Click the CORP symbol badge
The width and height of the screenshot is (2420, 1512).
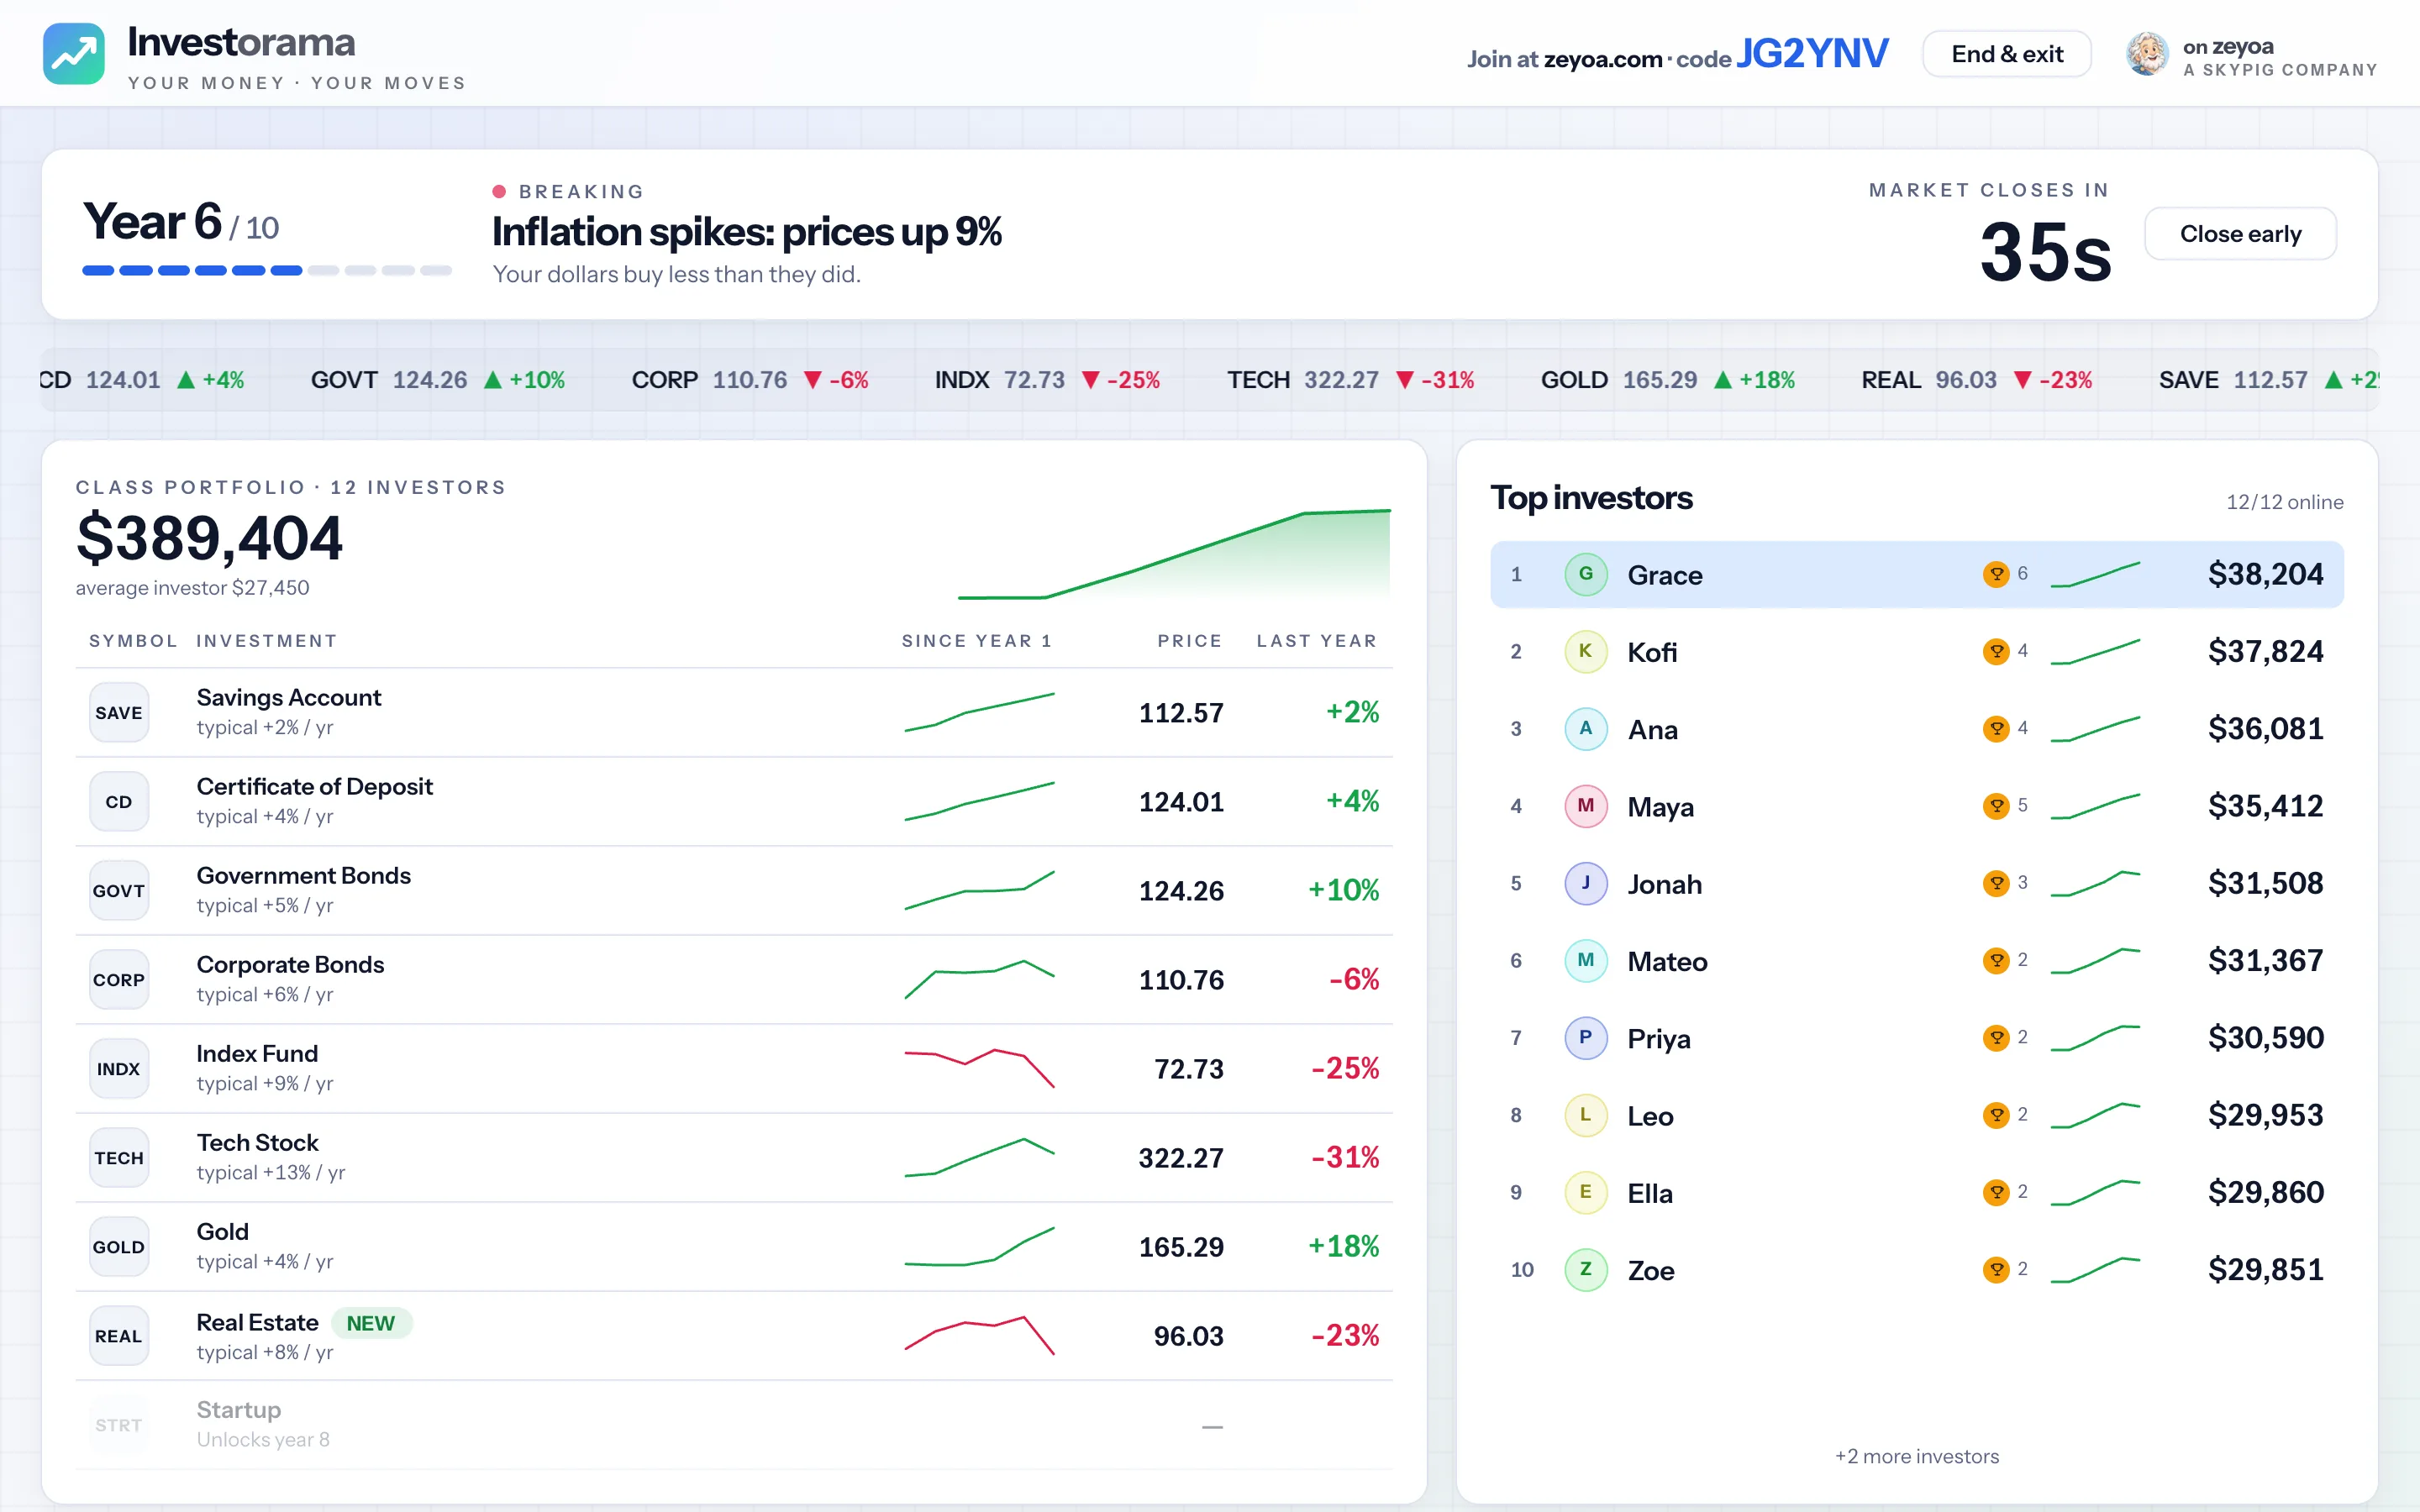coord(119,980)
